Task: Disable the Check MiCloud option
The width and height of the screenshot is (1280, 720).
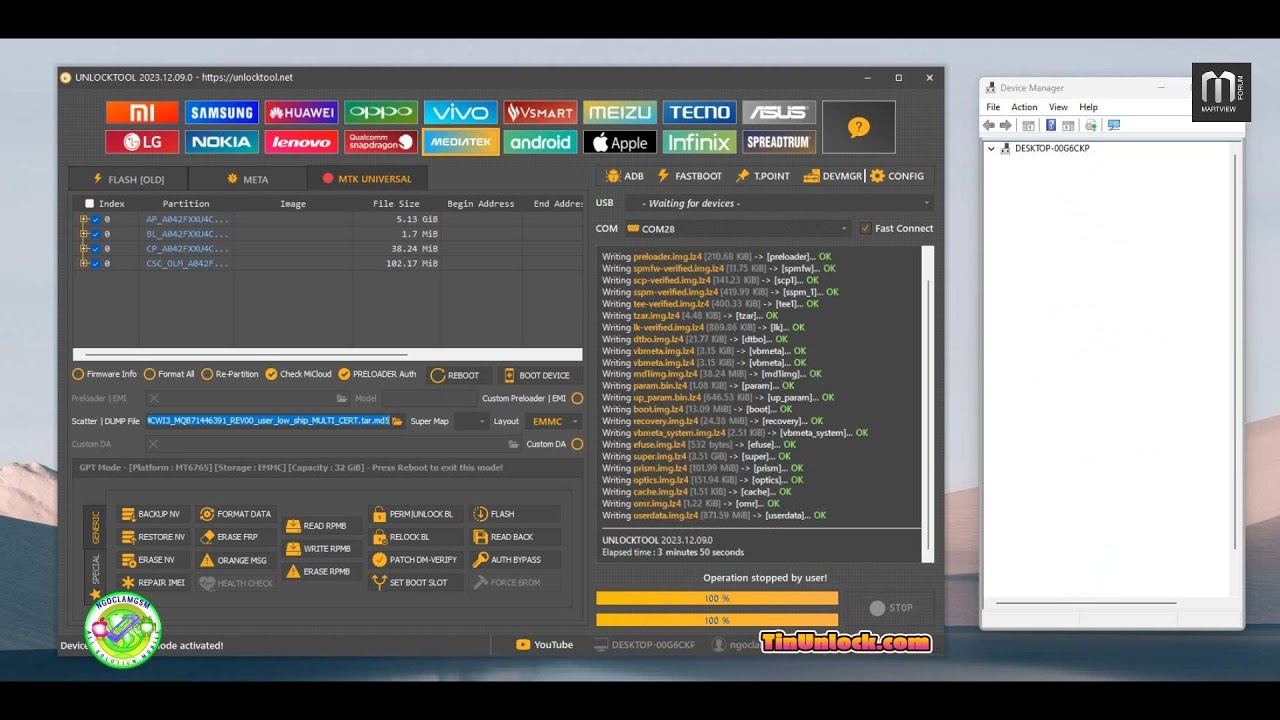Action: click(298, 374)
